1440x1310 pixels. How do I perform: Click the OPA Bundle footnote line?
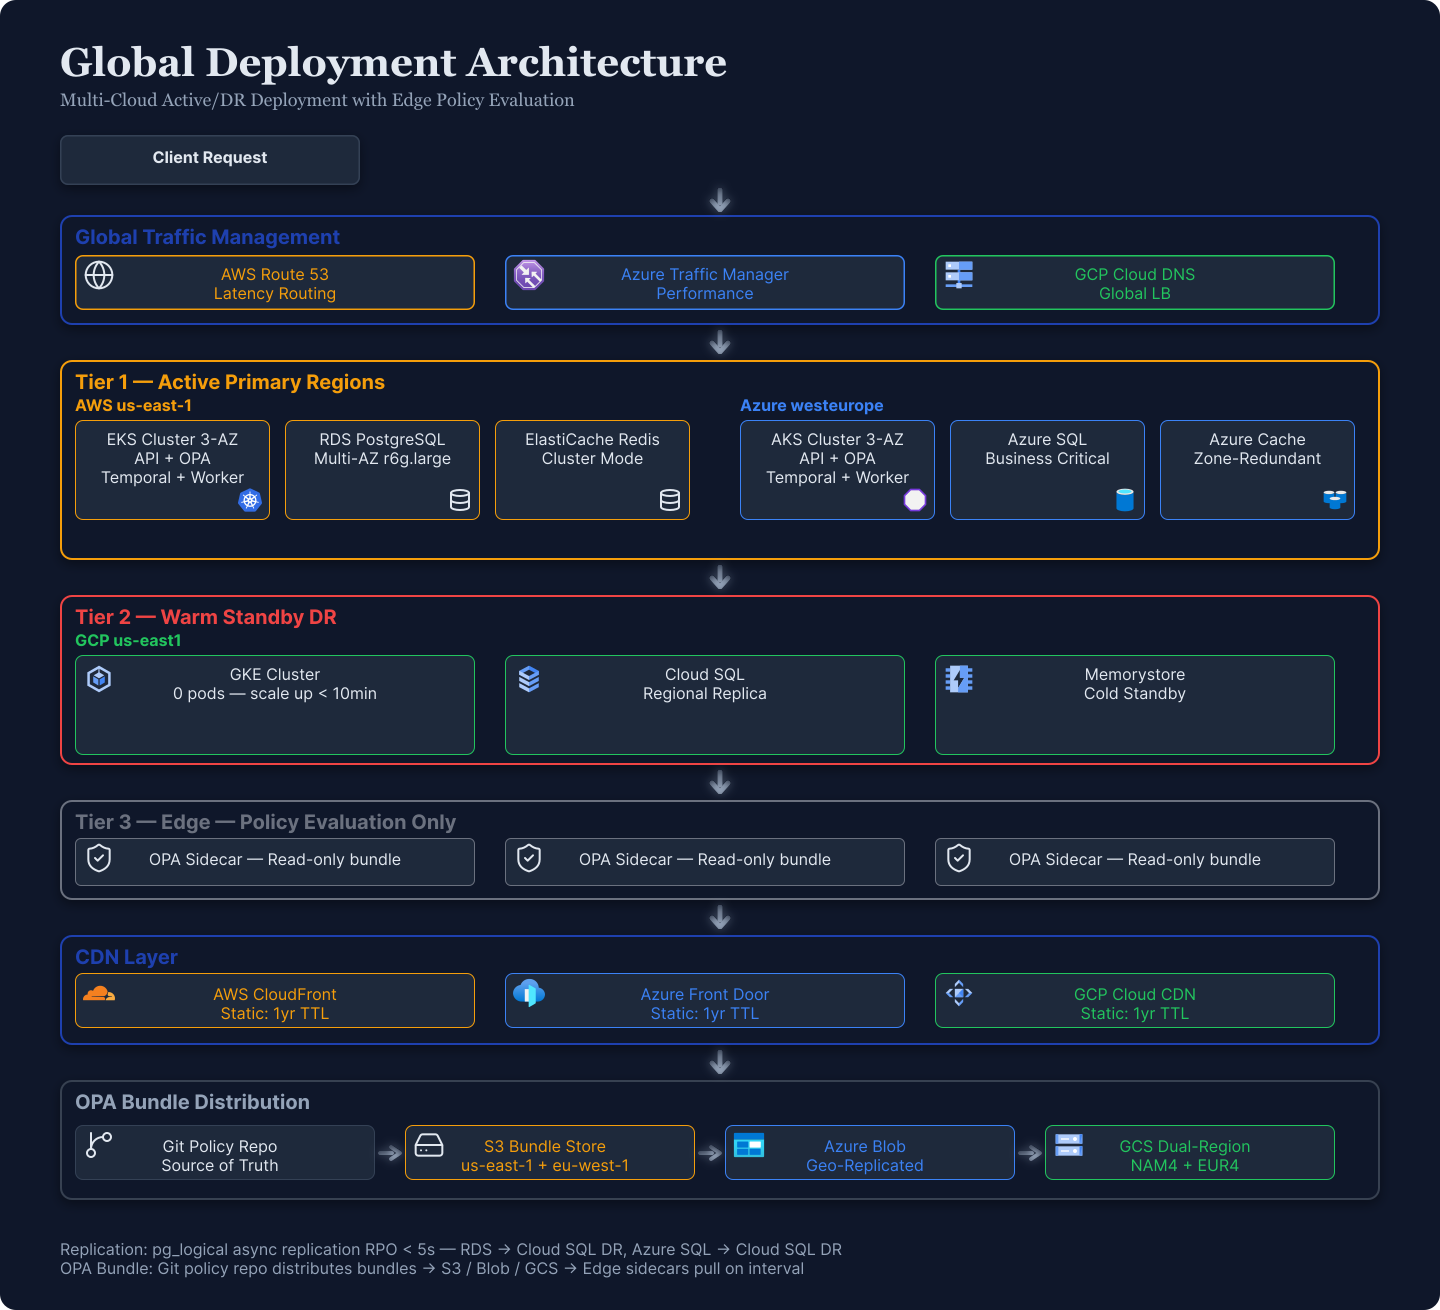pos(432,1268)
